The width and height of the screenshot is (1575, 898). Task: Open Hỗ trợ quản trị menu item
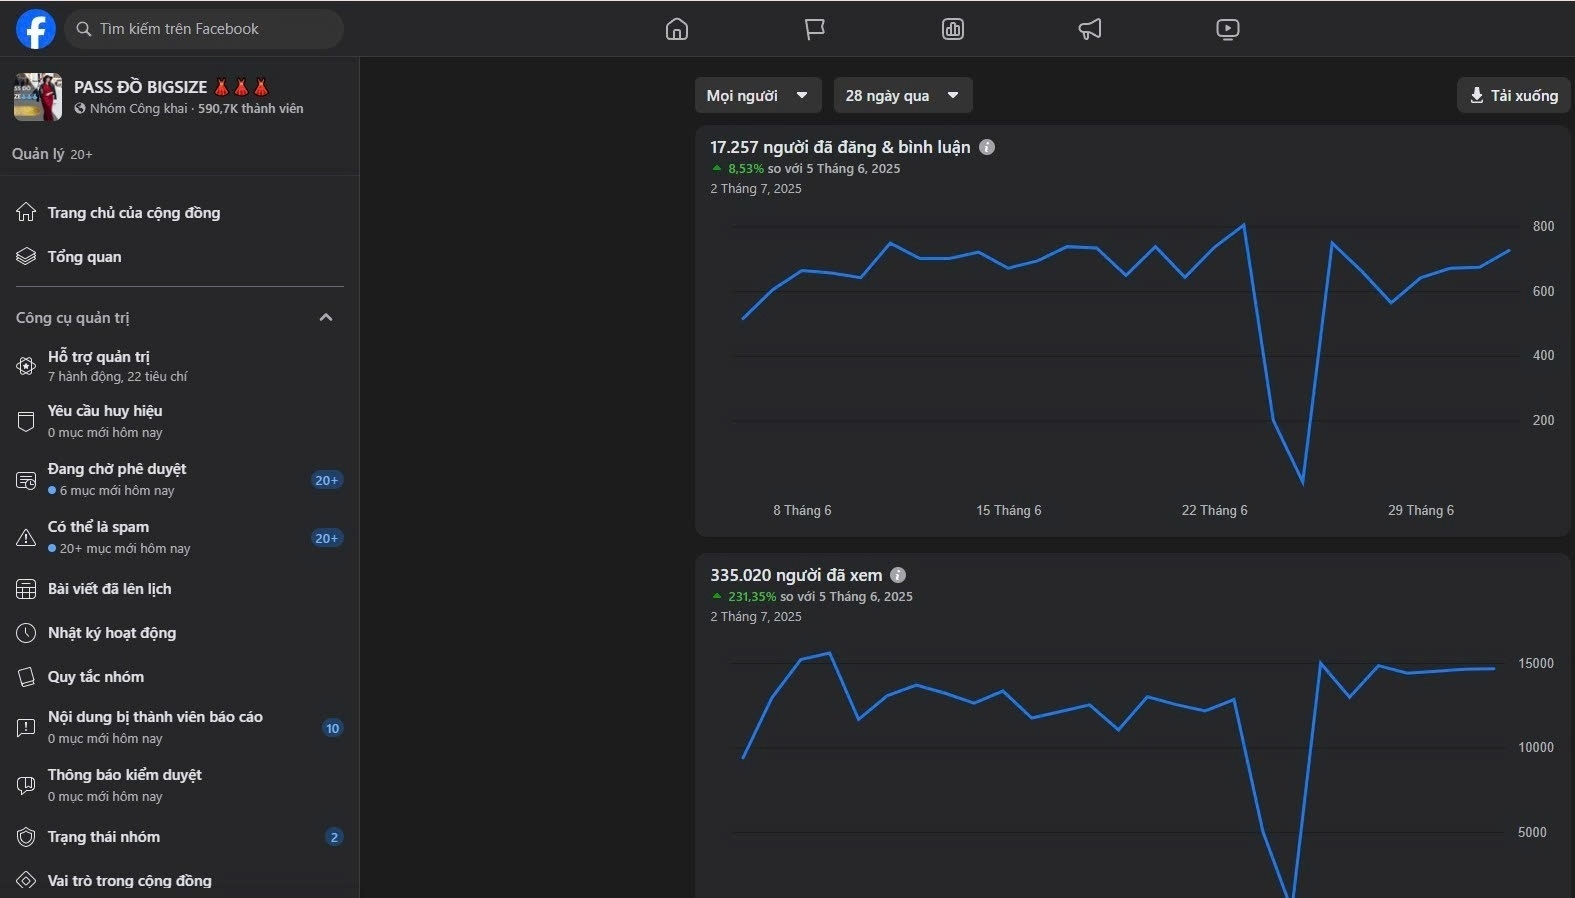coord(180,366)
